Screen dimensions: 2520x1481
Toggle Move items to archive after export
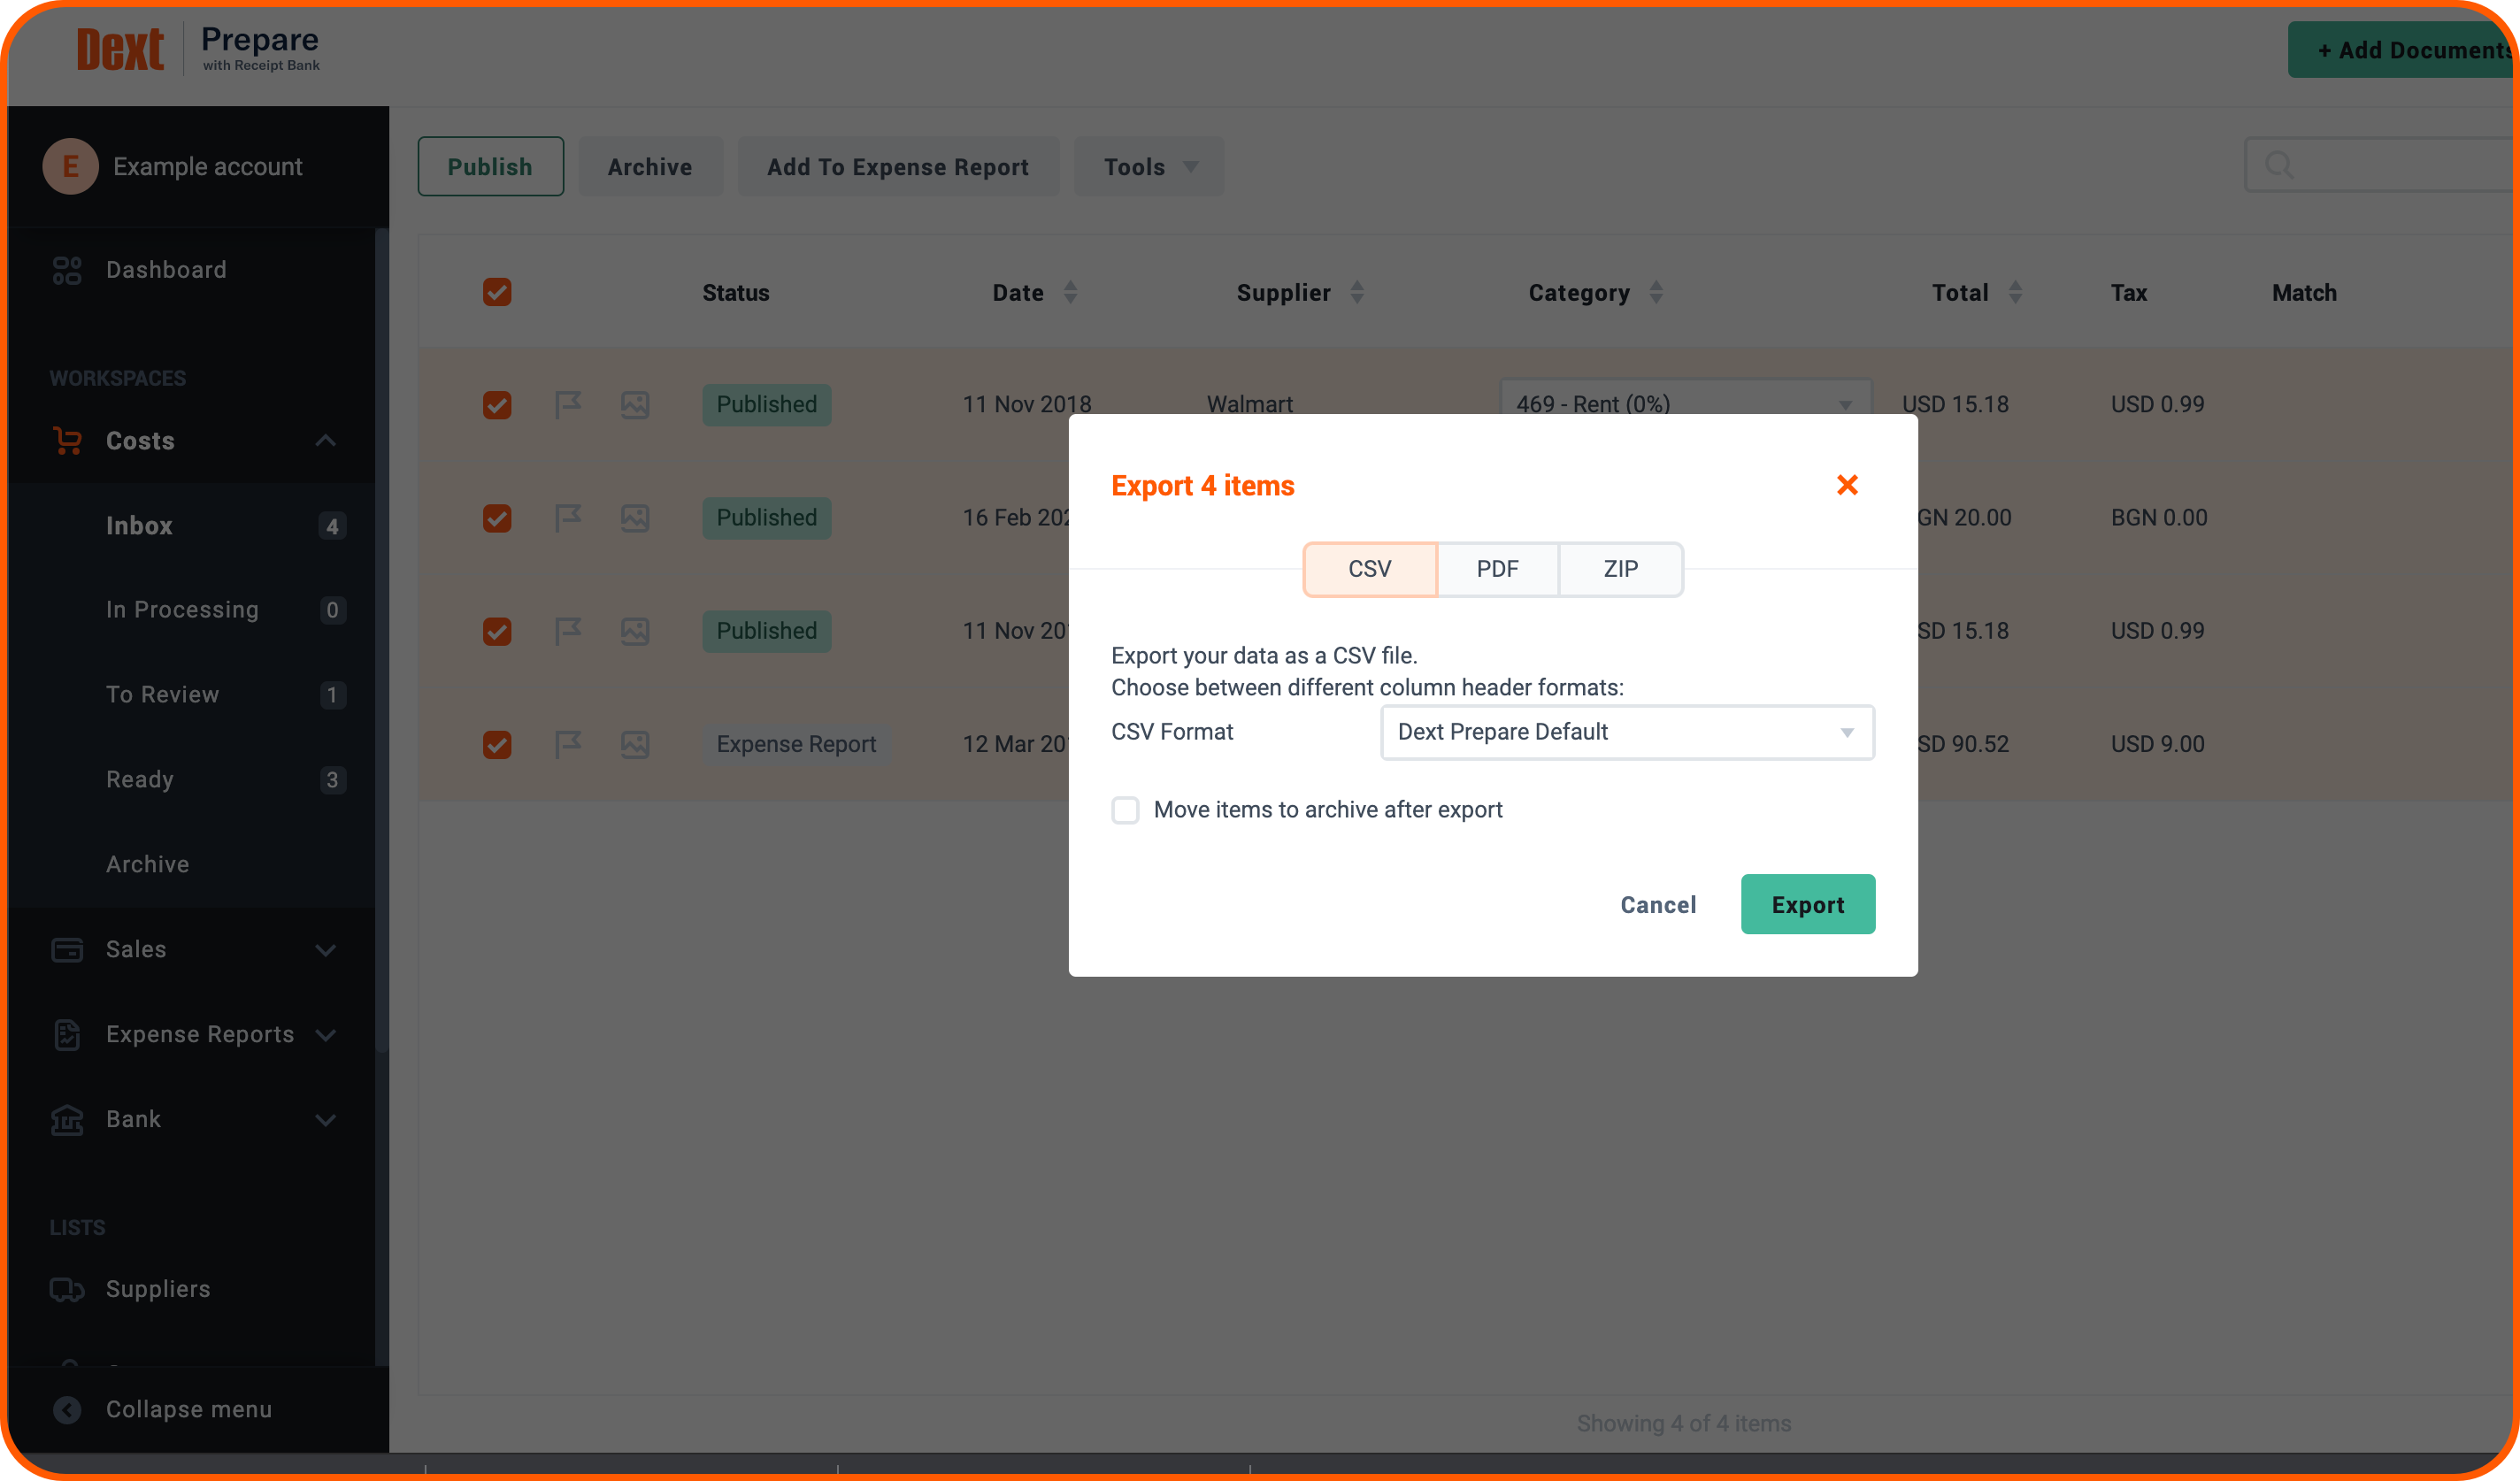click(x=1126, y=810)
